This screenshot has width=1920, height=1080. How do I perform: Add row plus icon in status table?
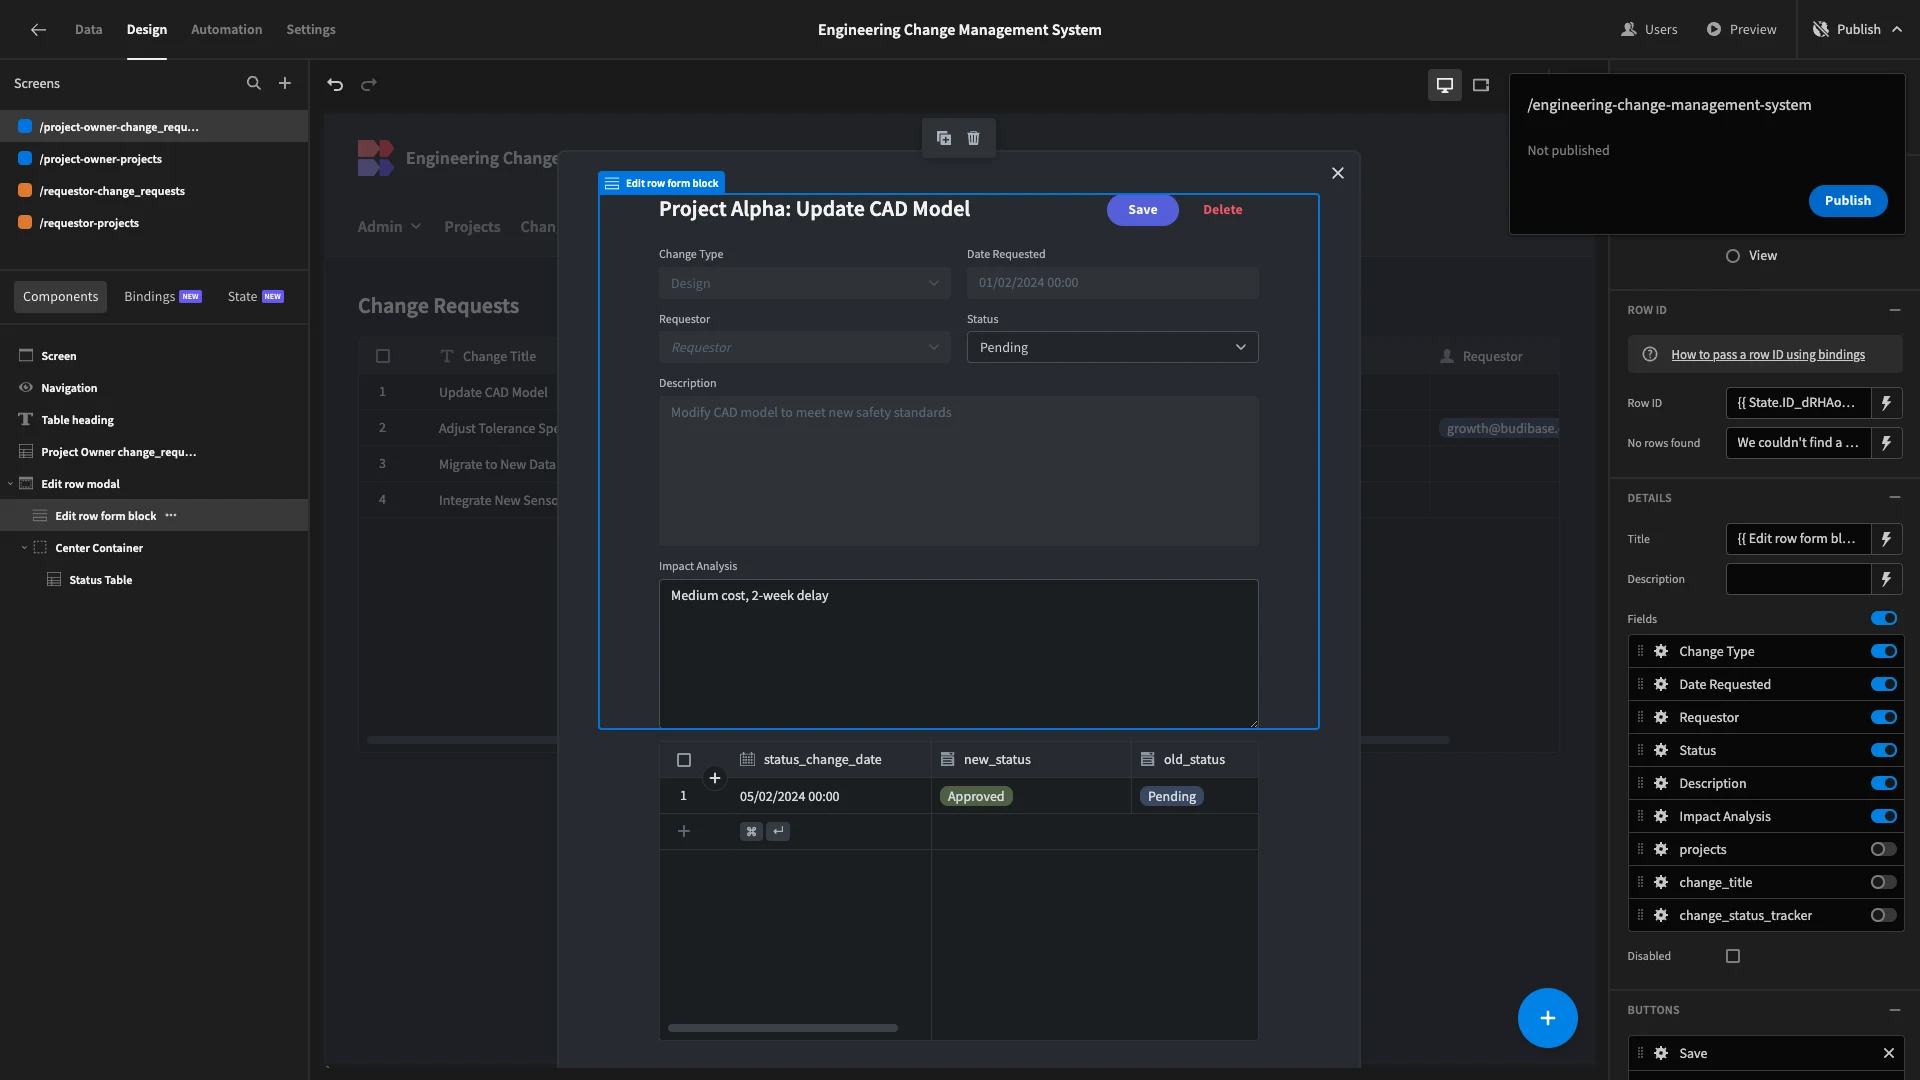[684, 831]
